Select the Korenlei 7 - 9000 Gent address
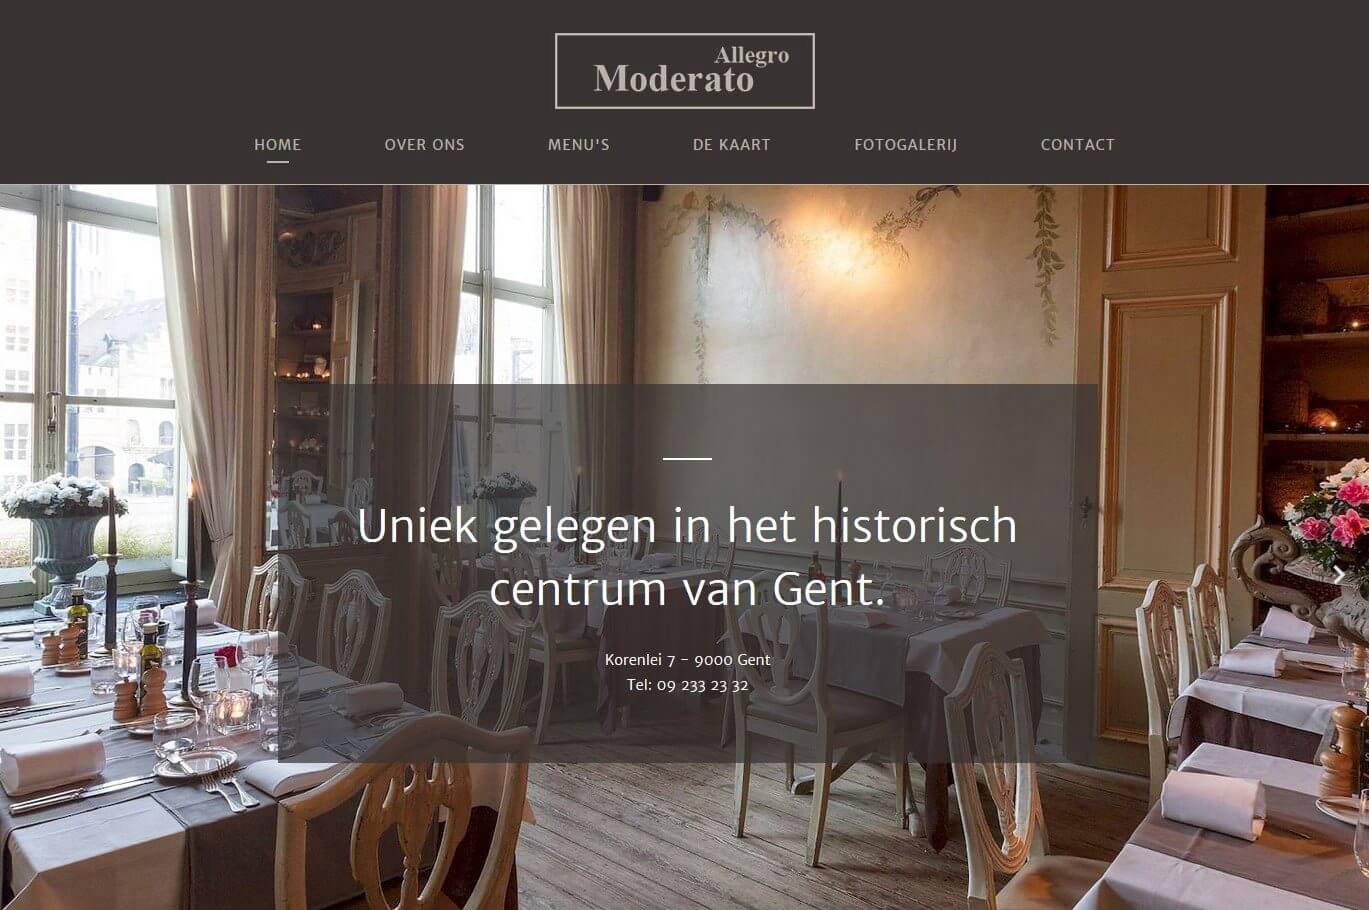This screenshot has width=1369, height=910. (687, 660)
